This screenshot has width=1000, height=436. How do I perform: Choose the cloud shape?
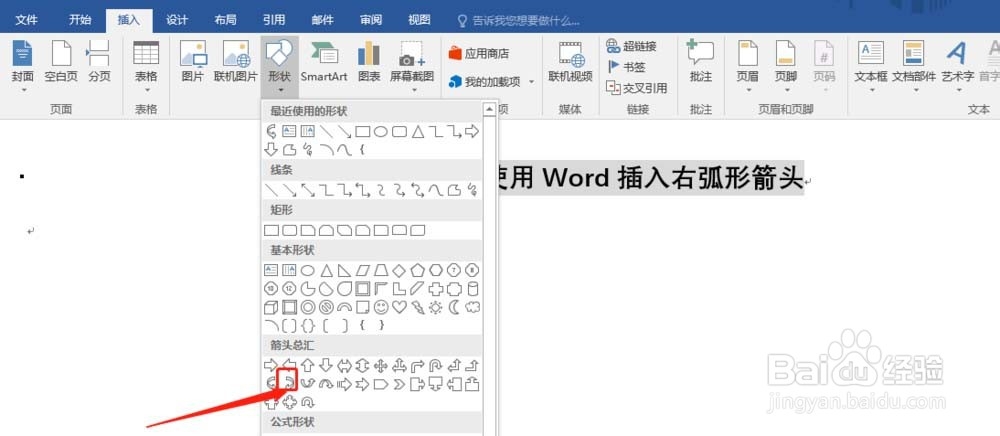[473, 307]
